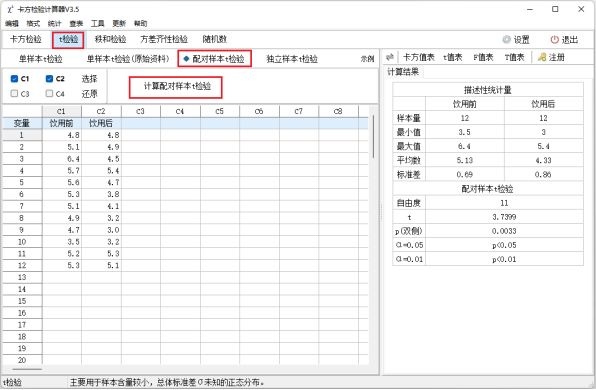Click the C2 column header
The image size is (596, 390).
coord(101,111)
